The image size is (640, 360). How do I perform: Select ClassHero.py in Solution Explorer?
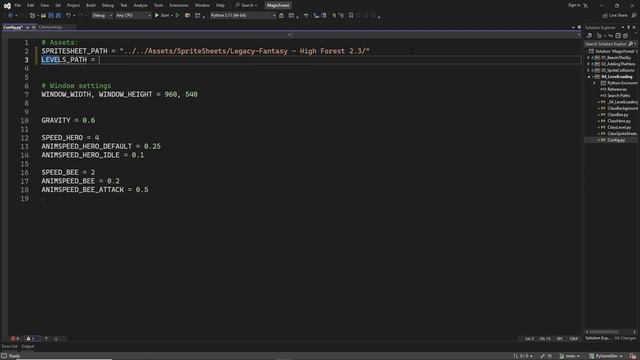618,121
